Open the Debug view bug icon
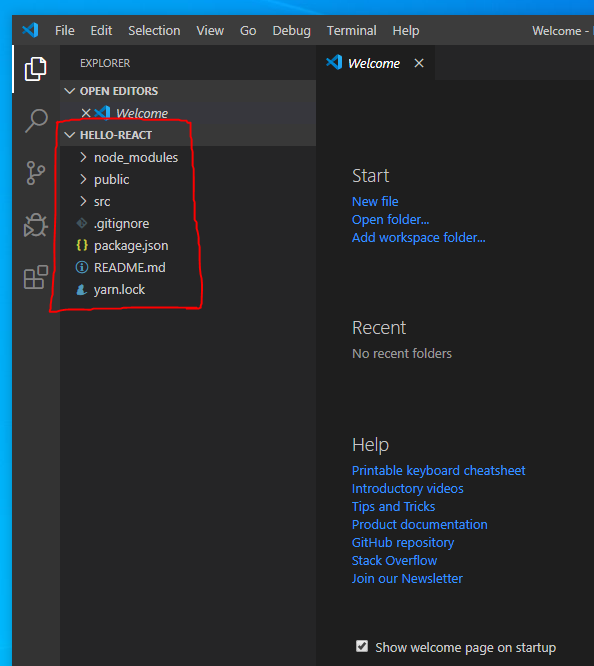The width and height of the screenshot is (594, 666). click(36, 225)
